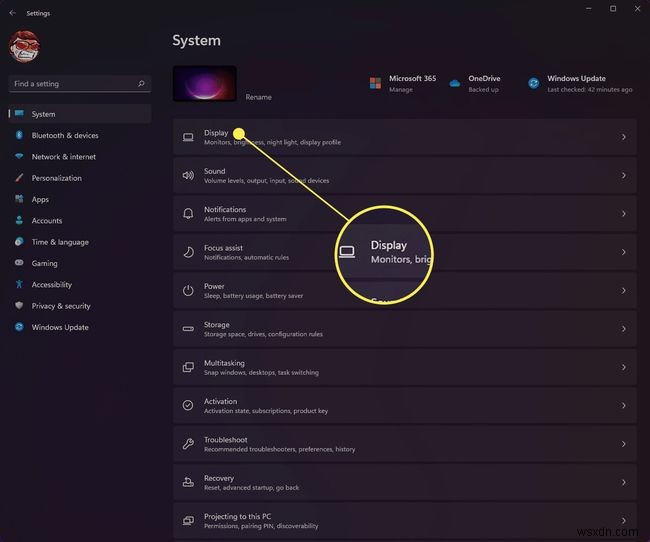Click the search magnifier icon
This screenshot has width=650, height=542.
(x=141, y=83)
